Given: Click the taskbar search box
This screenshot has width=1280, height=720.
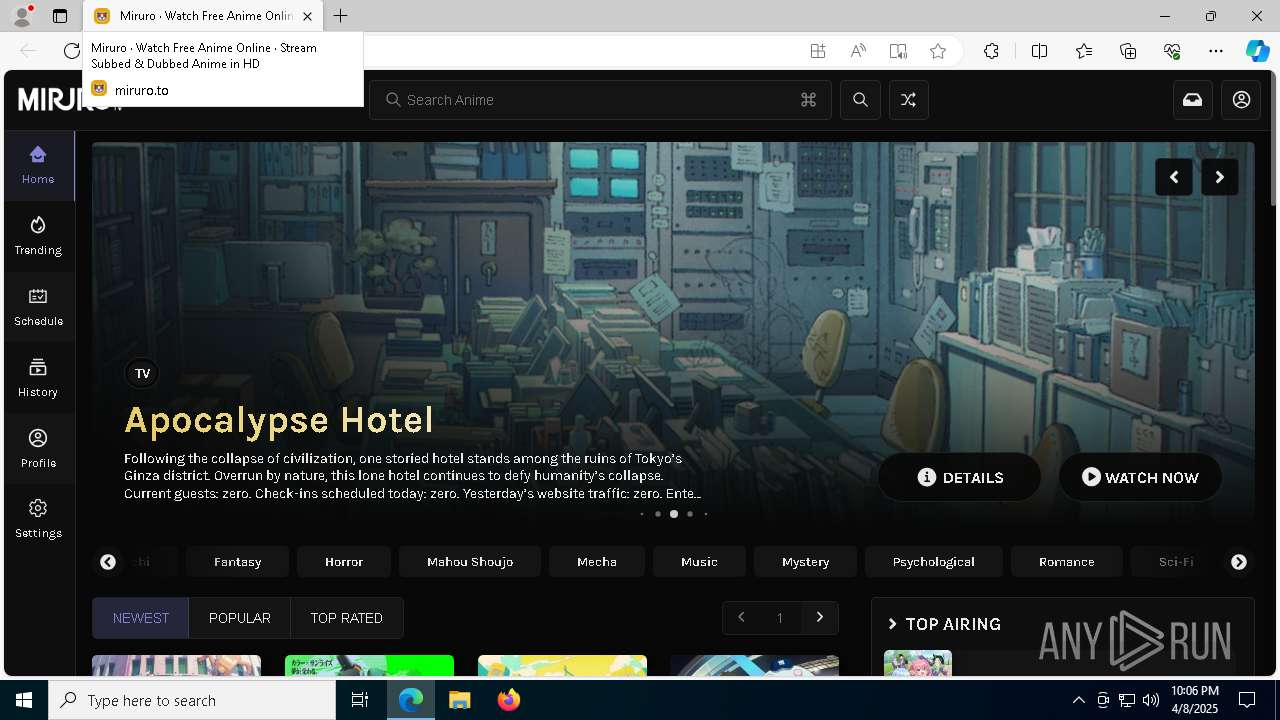Looking at the screenshot, I should (x=192, y=700).
